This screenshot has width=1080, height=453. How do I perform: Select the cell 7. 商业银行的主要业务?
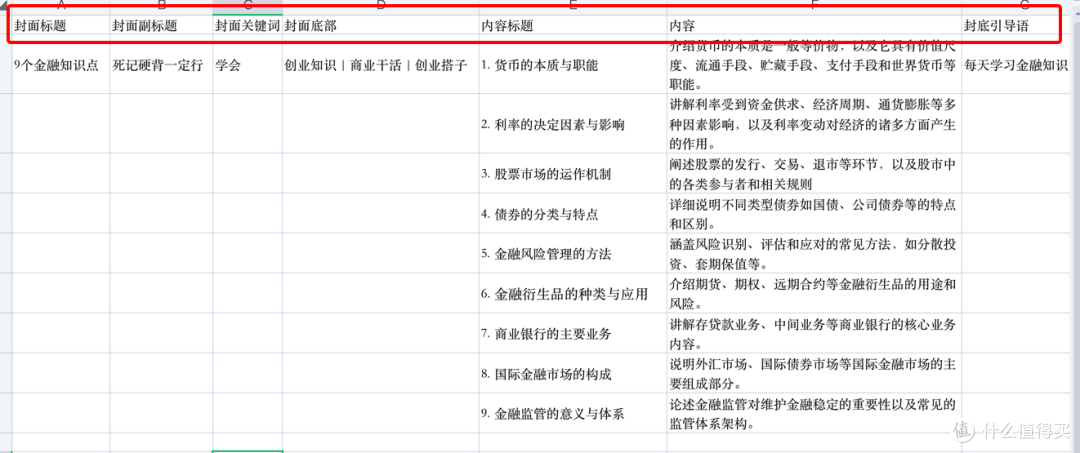pyautogui.click(x=573, y=334)
